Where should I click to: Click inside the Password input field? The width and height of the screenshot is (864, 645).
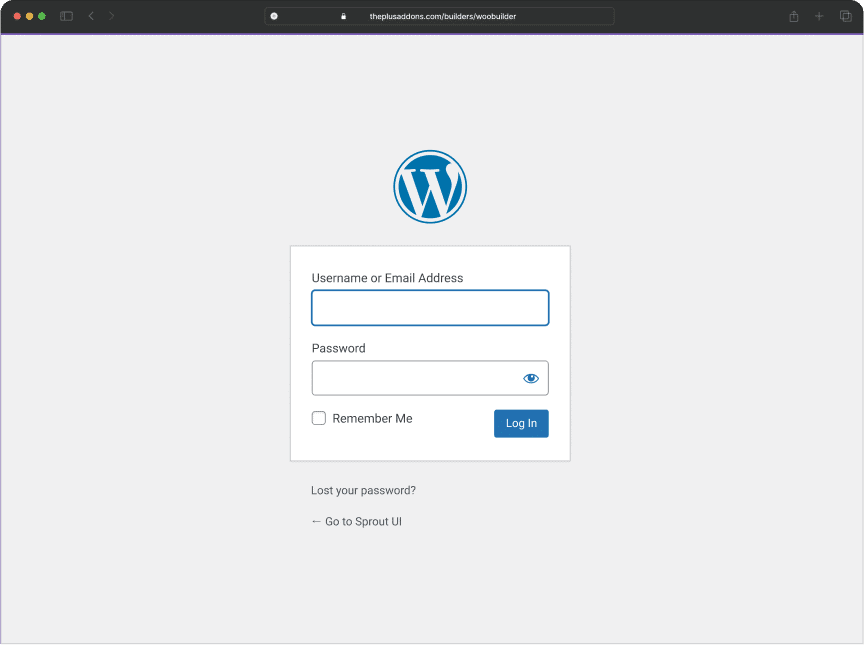coord(420,378)
